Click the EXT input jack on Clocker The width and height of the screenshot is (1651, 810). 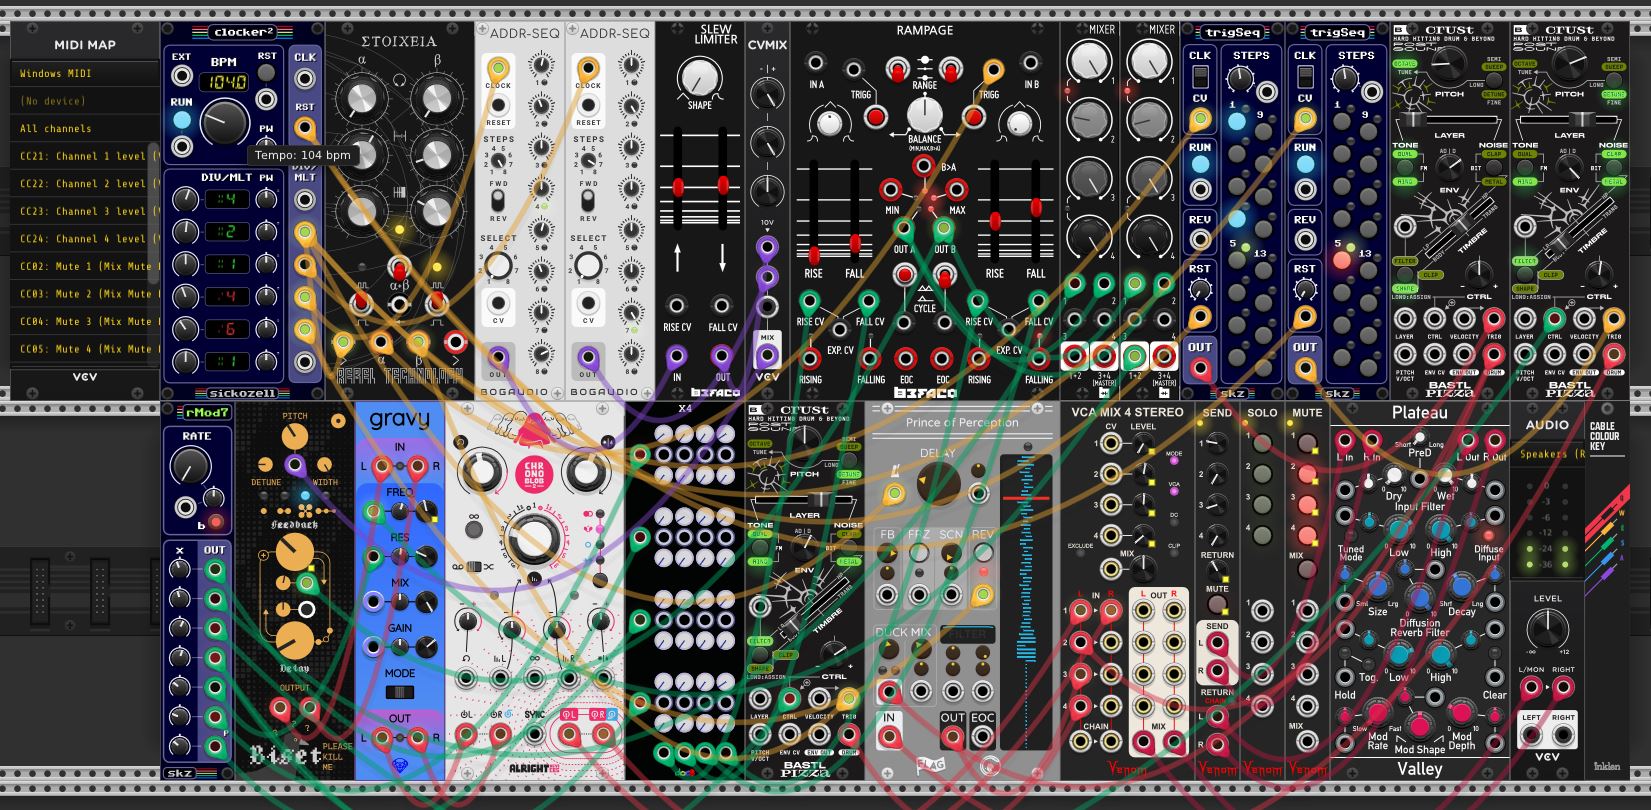[181, 76]
